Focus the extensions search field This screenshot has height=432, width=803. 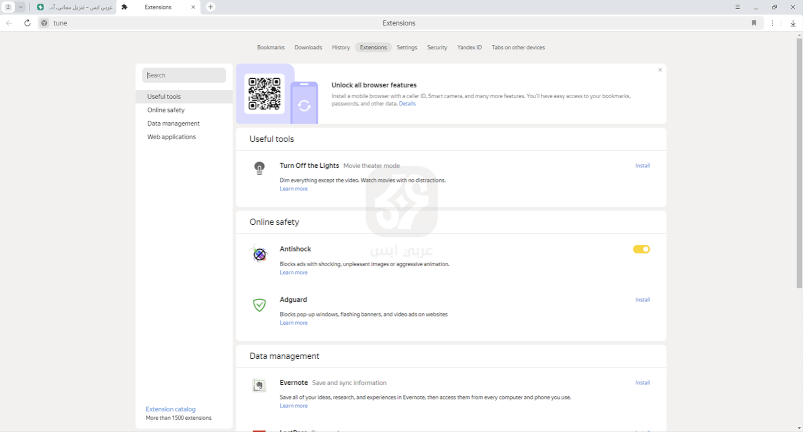click(185, 75)
